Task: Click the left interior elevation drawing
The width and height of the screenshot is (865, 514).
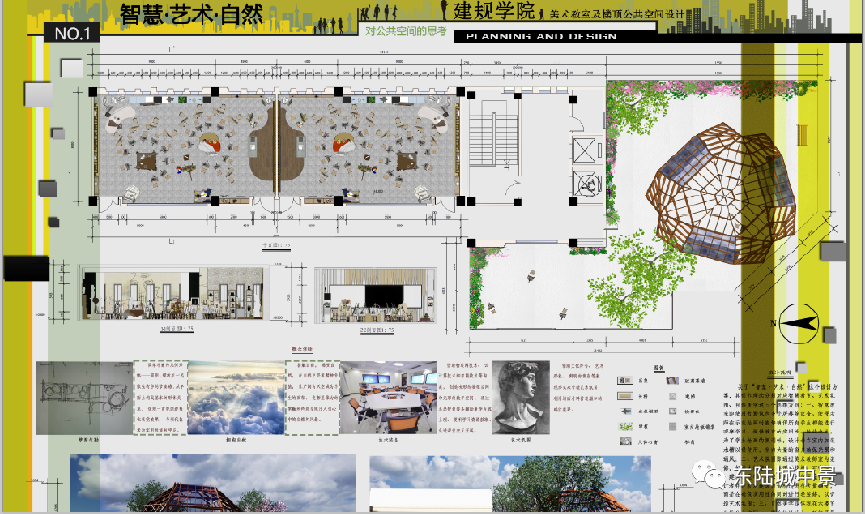Action: 172,294
